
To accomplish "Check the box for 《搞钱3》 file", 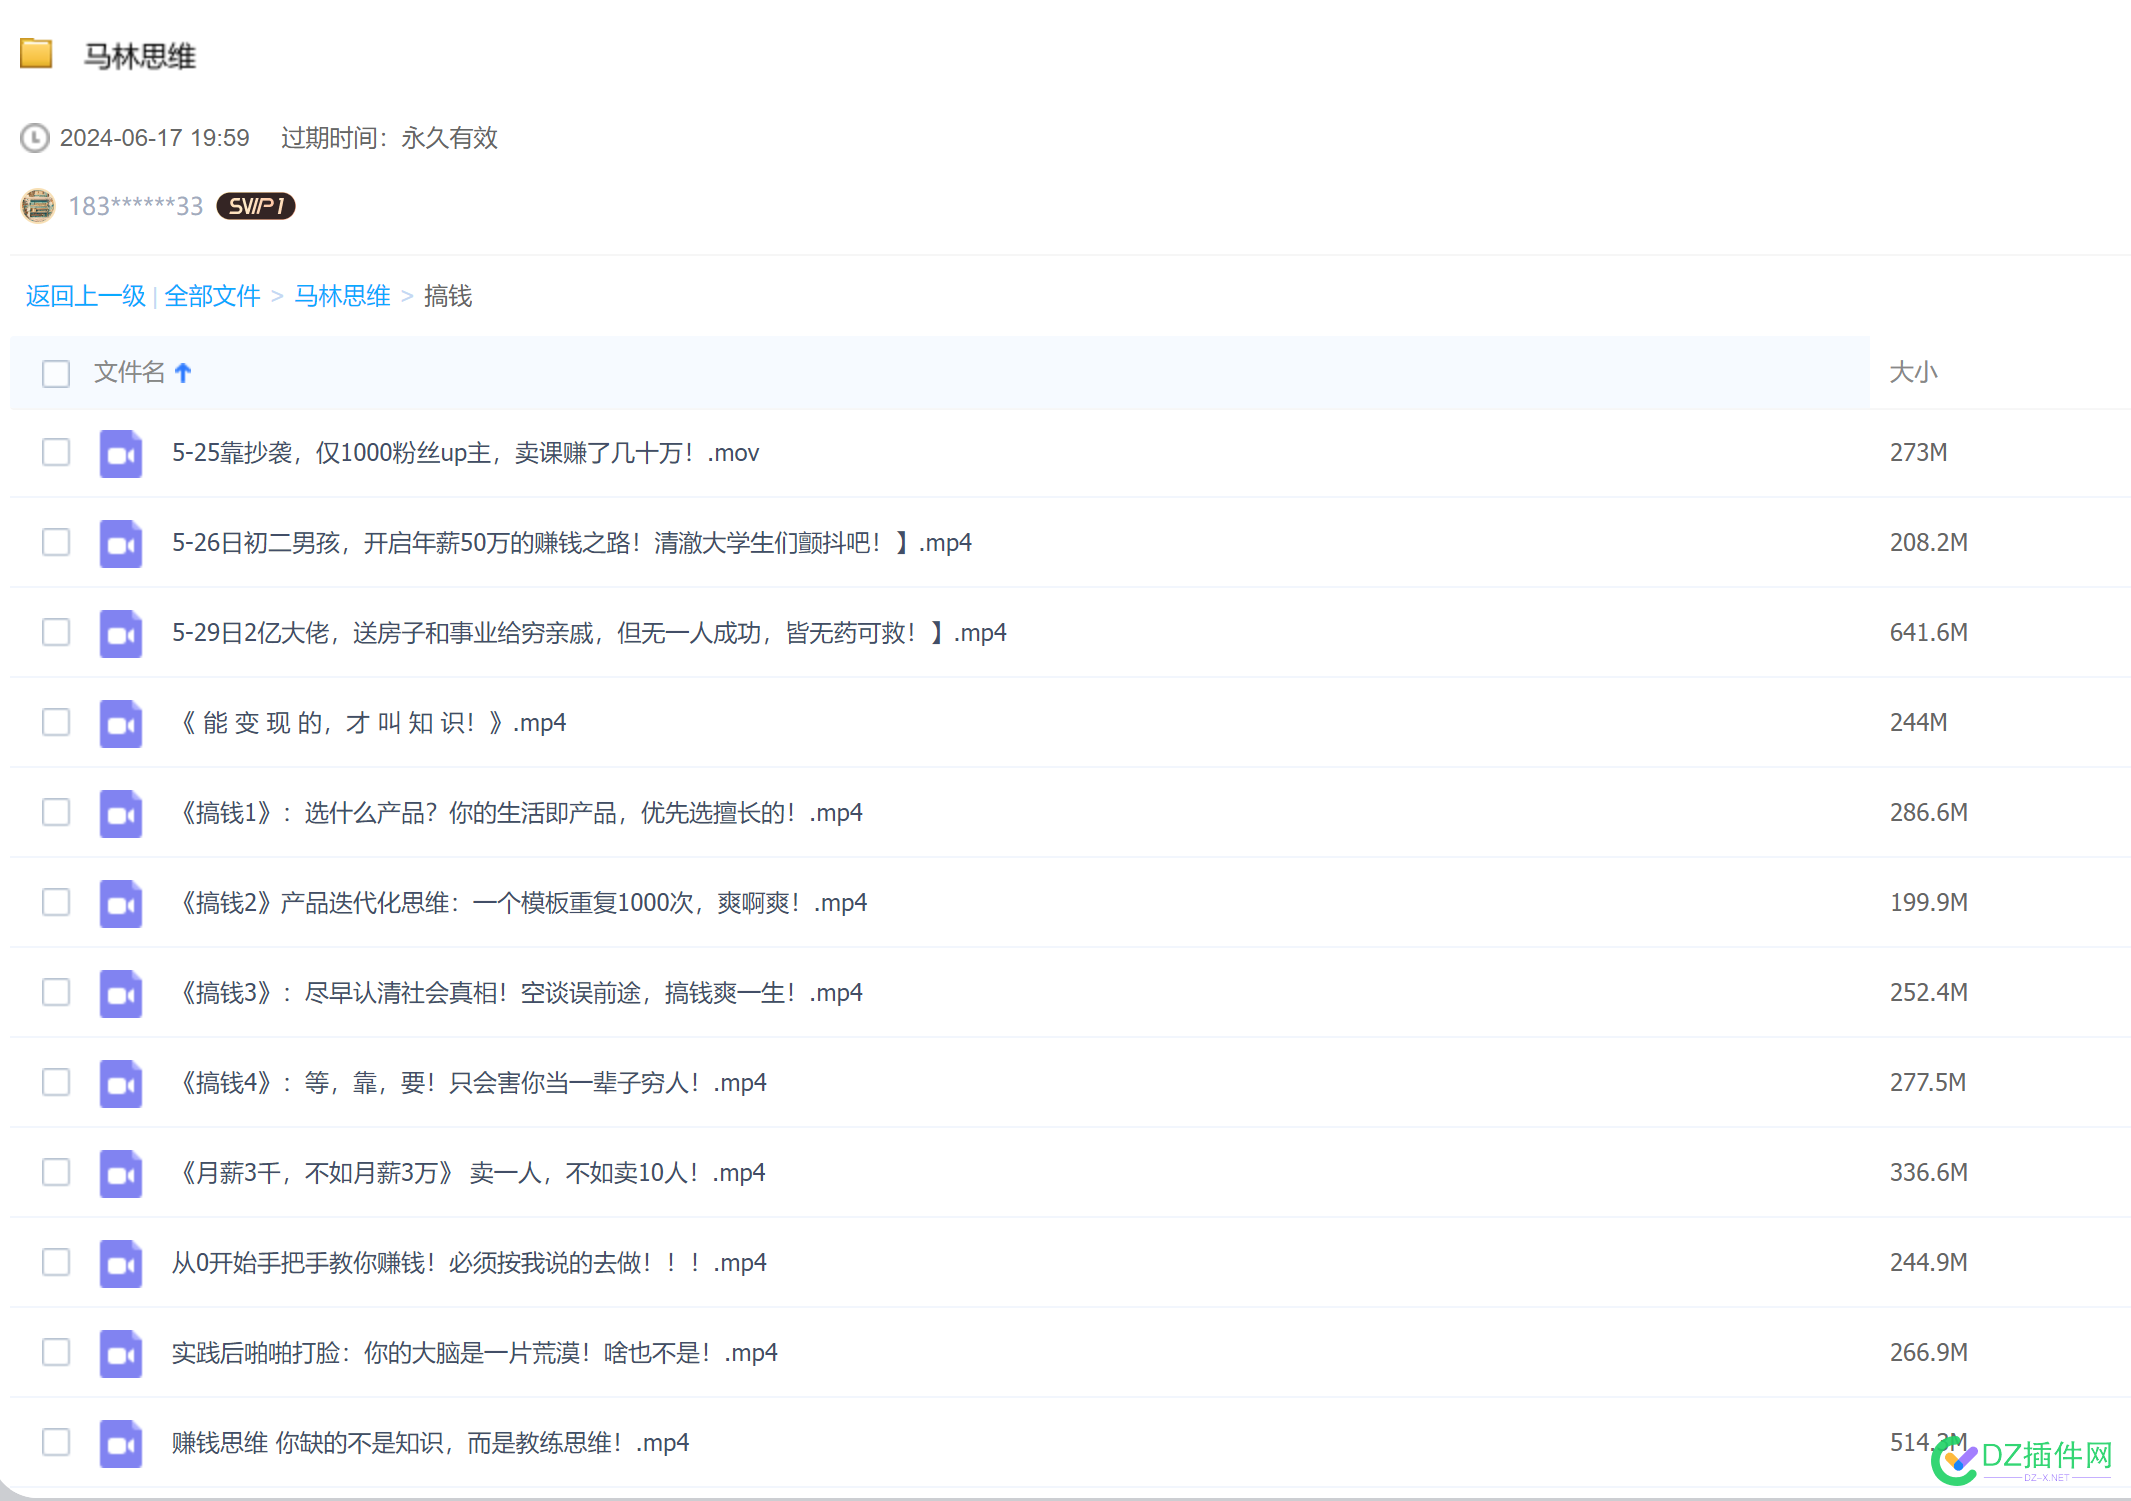I will pyautogui.click(x=56, y=992).
